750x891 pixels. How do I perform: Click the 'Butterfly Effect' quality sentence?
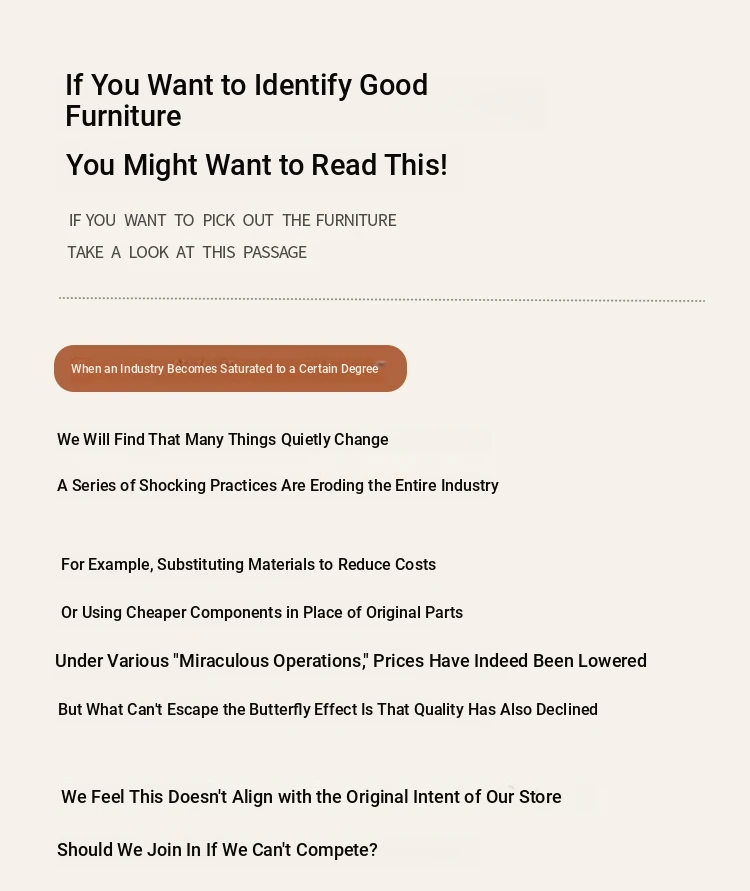328,709
